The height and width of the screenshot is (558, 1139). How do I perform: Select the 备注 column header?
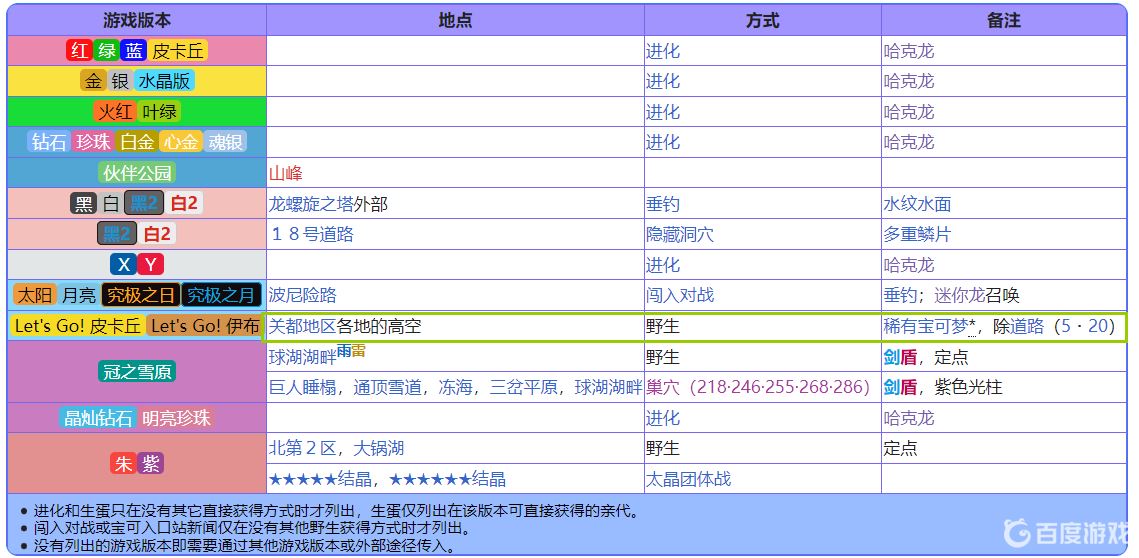tap(1004, 20)
